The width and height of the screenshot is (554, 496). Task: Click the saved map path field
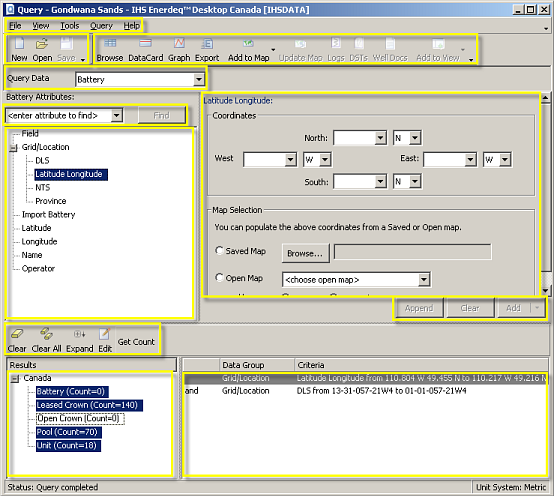[412, 252]
